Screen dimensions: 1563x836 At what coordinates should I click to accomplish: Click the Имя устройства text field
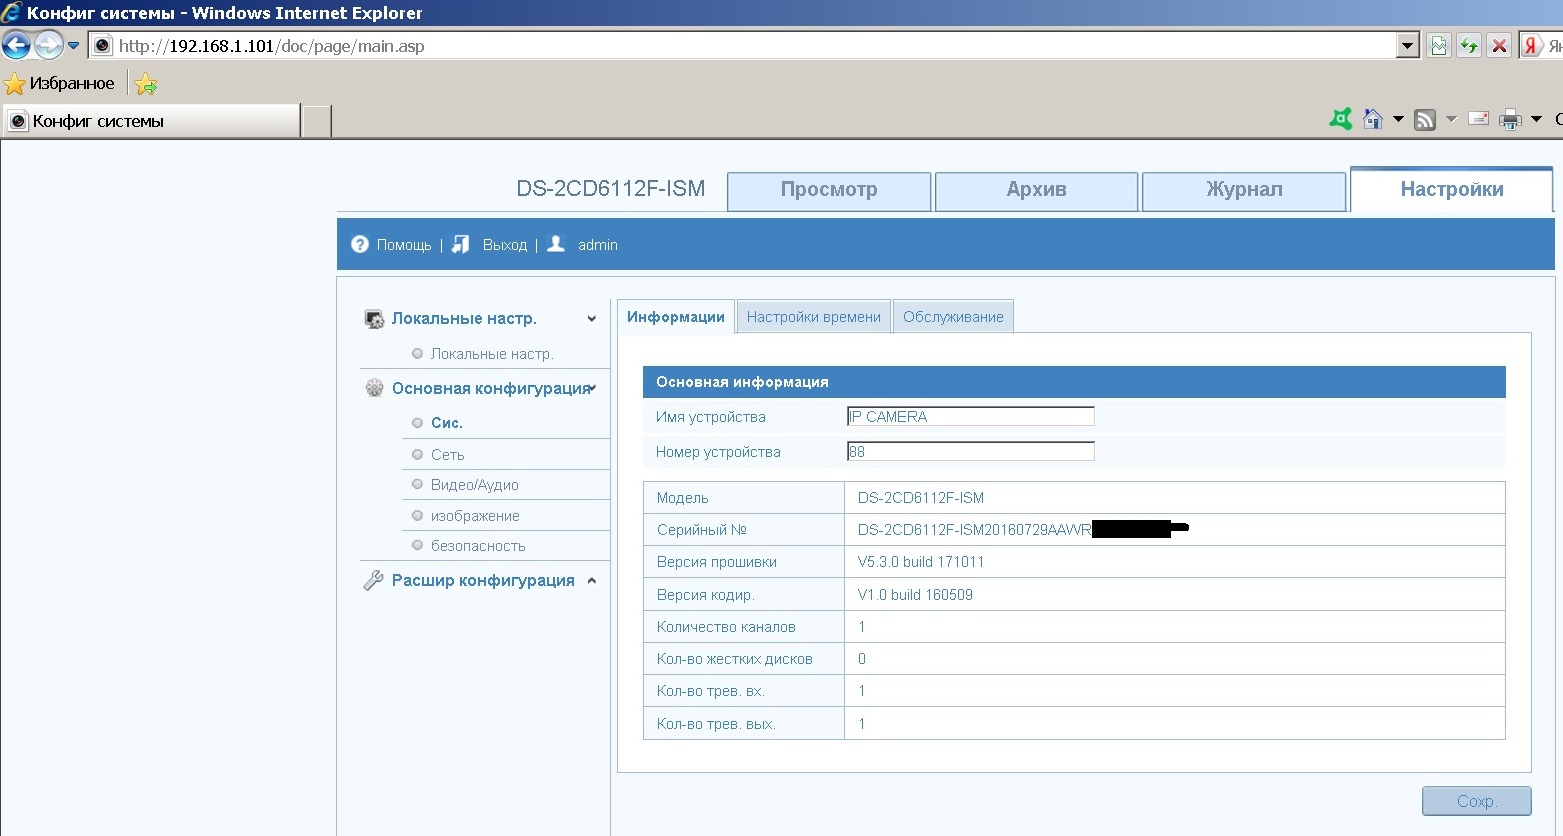(970, 417)
